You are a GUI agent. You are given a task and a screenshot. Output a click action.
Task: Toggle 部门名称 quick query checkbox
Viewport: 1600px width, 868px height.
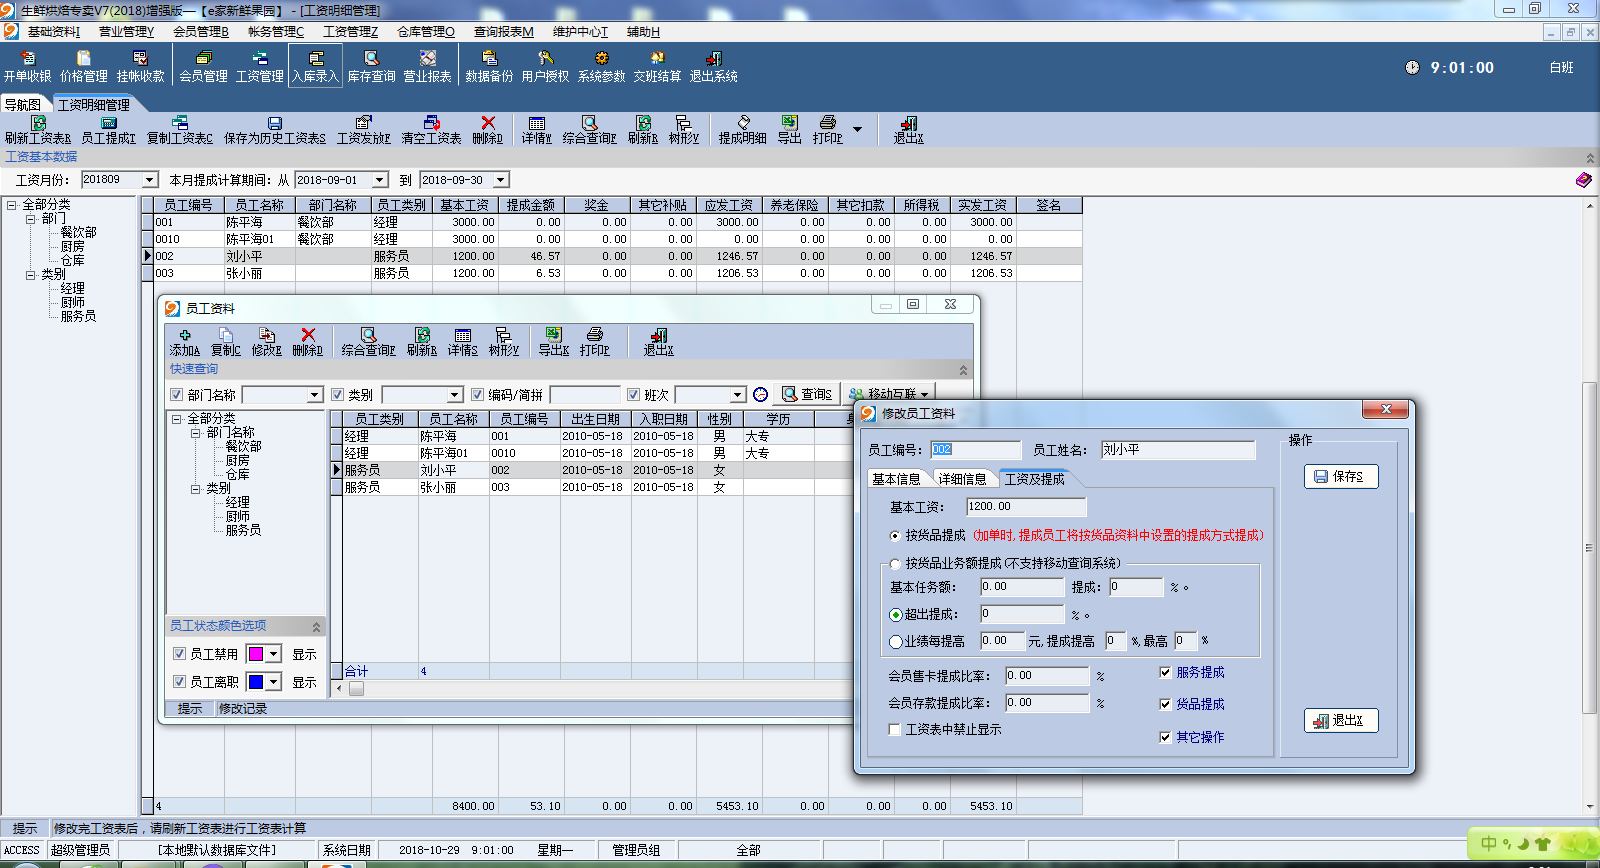177,395
